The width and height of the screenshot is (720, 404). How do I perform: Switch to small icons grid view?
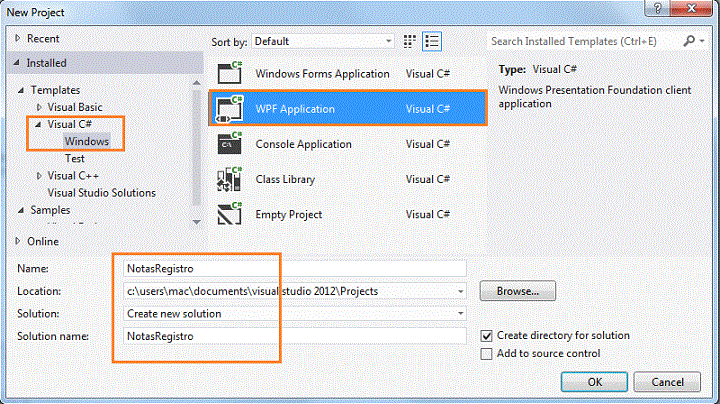[x=410, y=41]
